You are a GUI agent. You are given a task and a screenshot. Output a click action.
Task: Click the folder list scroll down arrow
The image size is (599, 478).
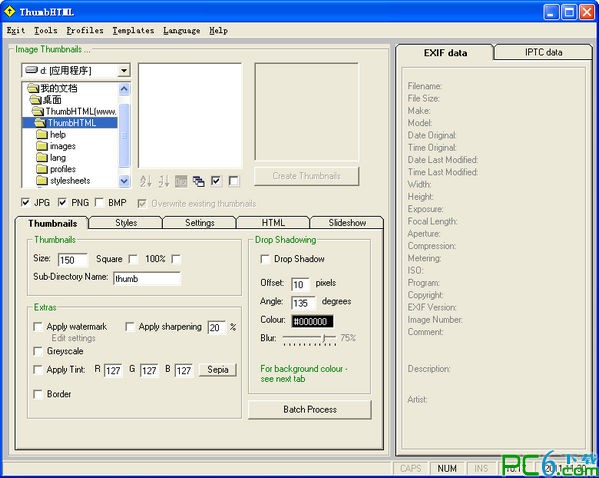124,180
